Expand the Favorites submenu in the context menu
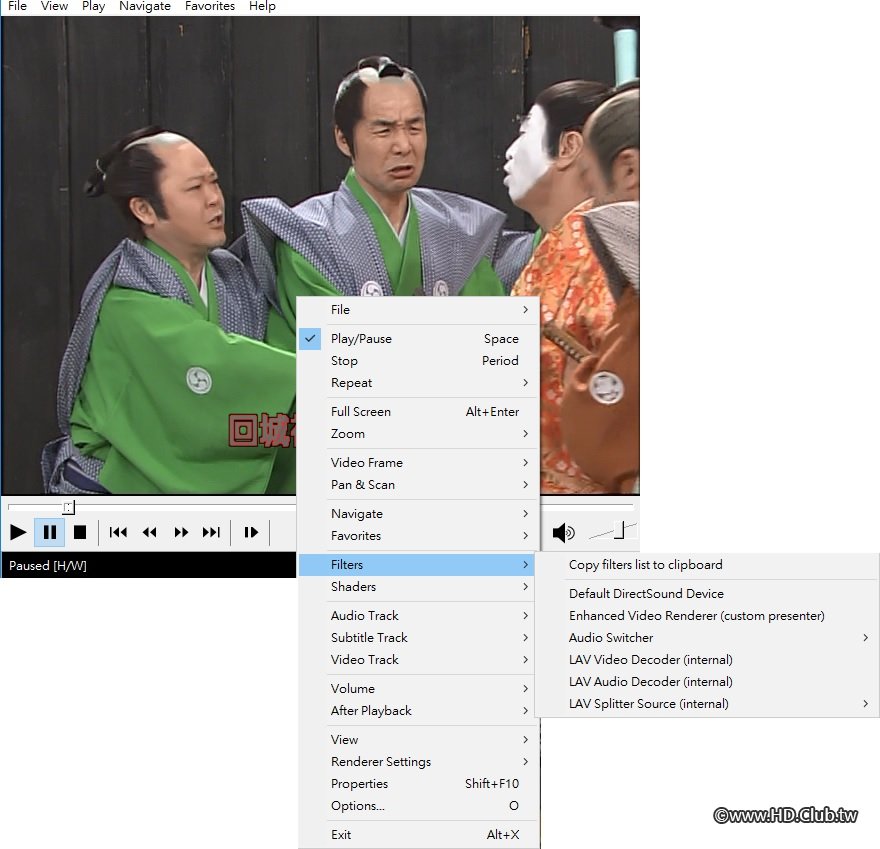The width and height of the screenshot is (880, 849). pyautogui.click(x=418, y=536)
